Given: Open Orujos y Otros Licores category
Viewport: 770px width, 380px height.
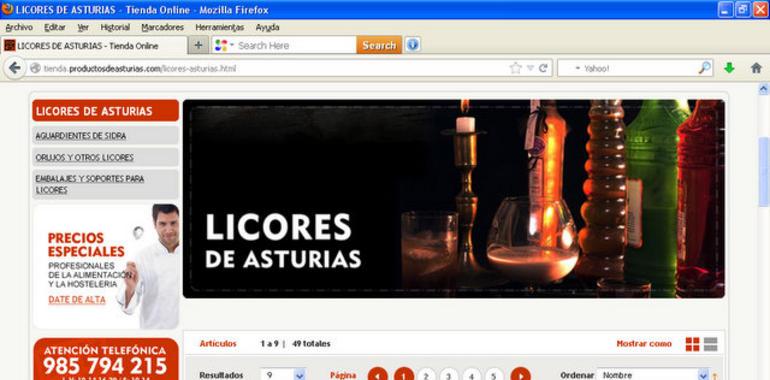Looking at the screenshot, I should [x=106, y=158].
